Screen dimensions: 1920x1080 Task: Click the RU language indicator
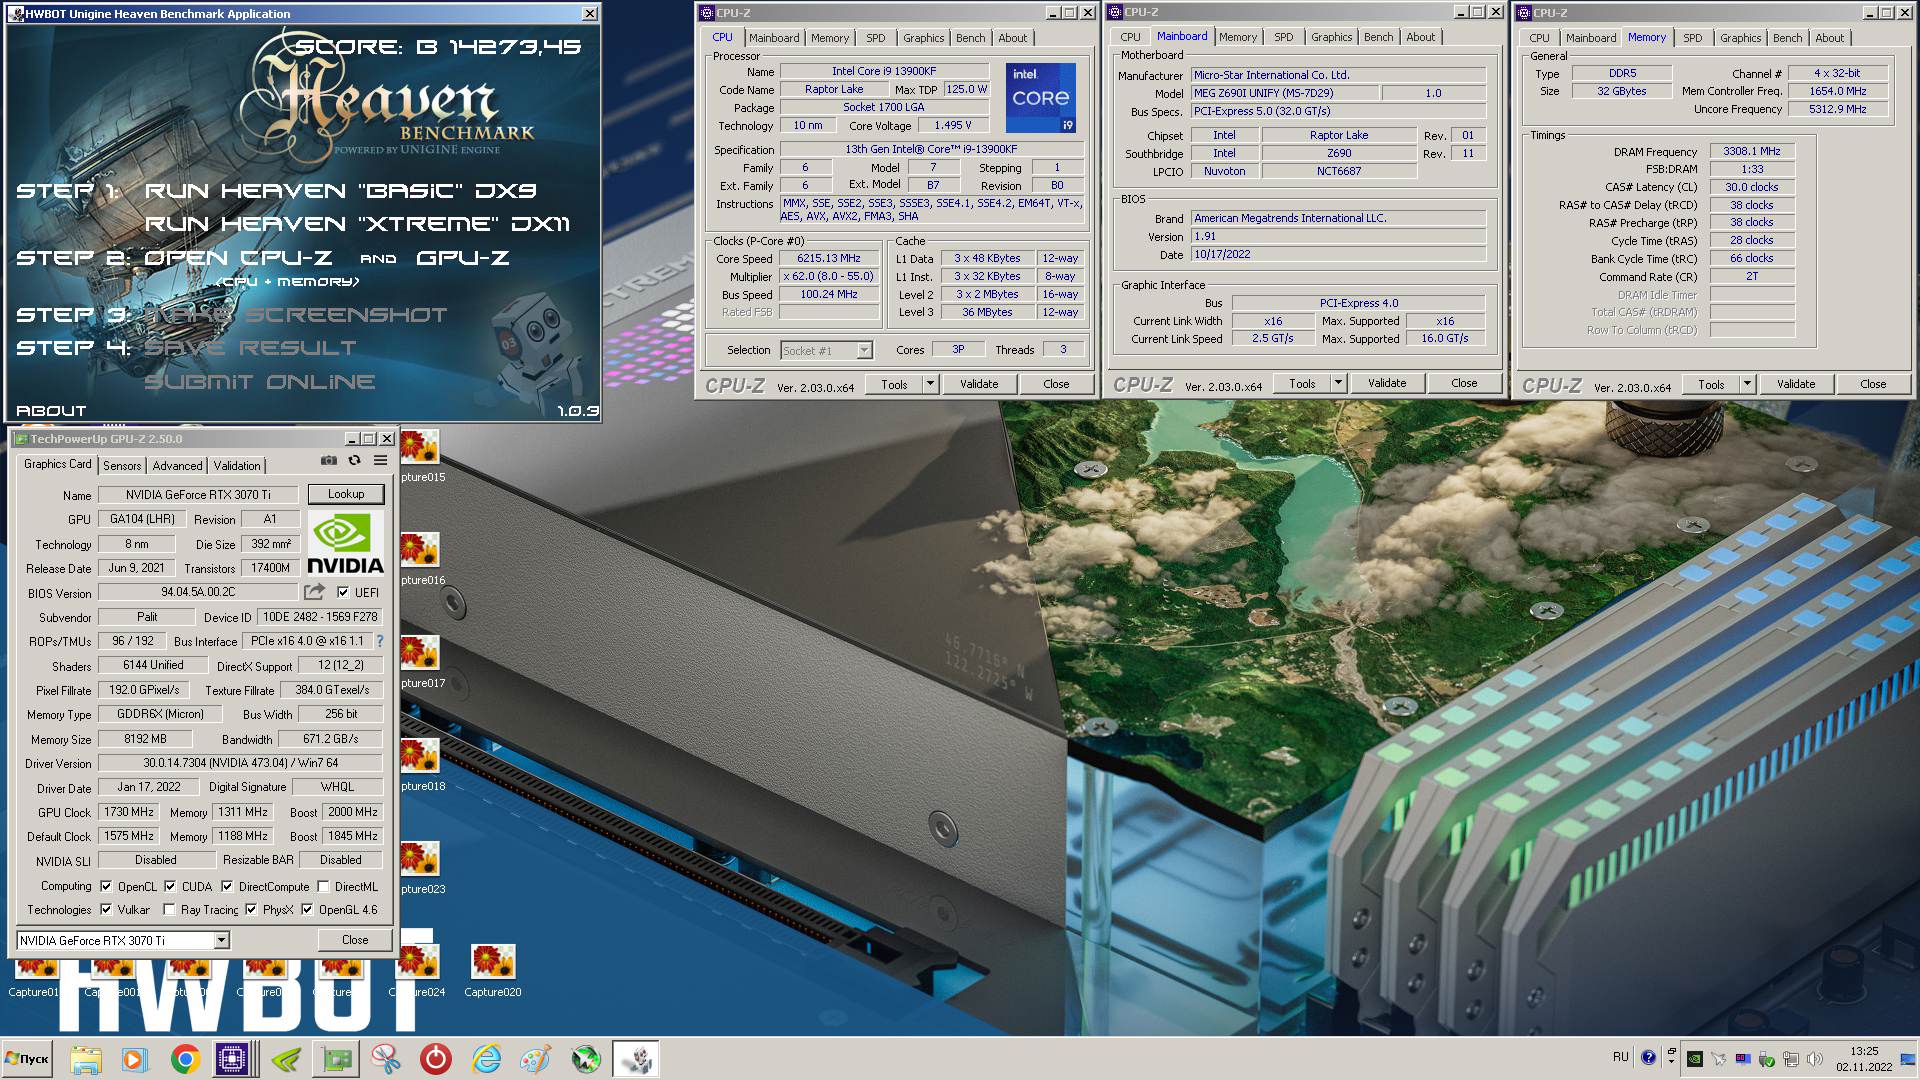1620,1057
